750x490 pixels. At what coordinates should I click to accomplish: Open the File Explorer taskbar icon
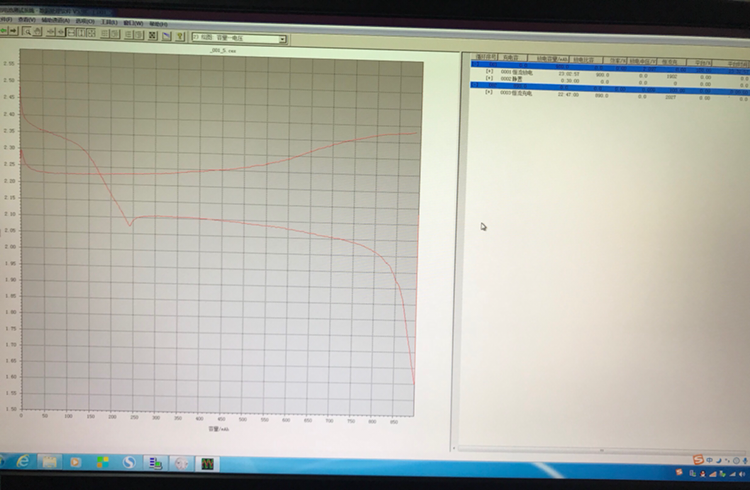49,462
